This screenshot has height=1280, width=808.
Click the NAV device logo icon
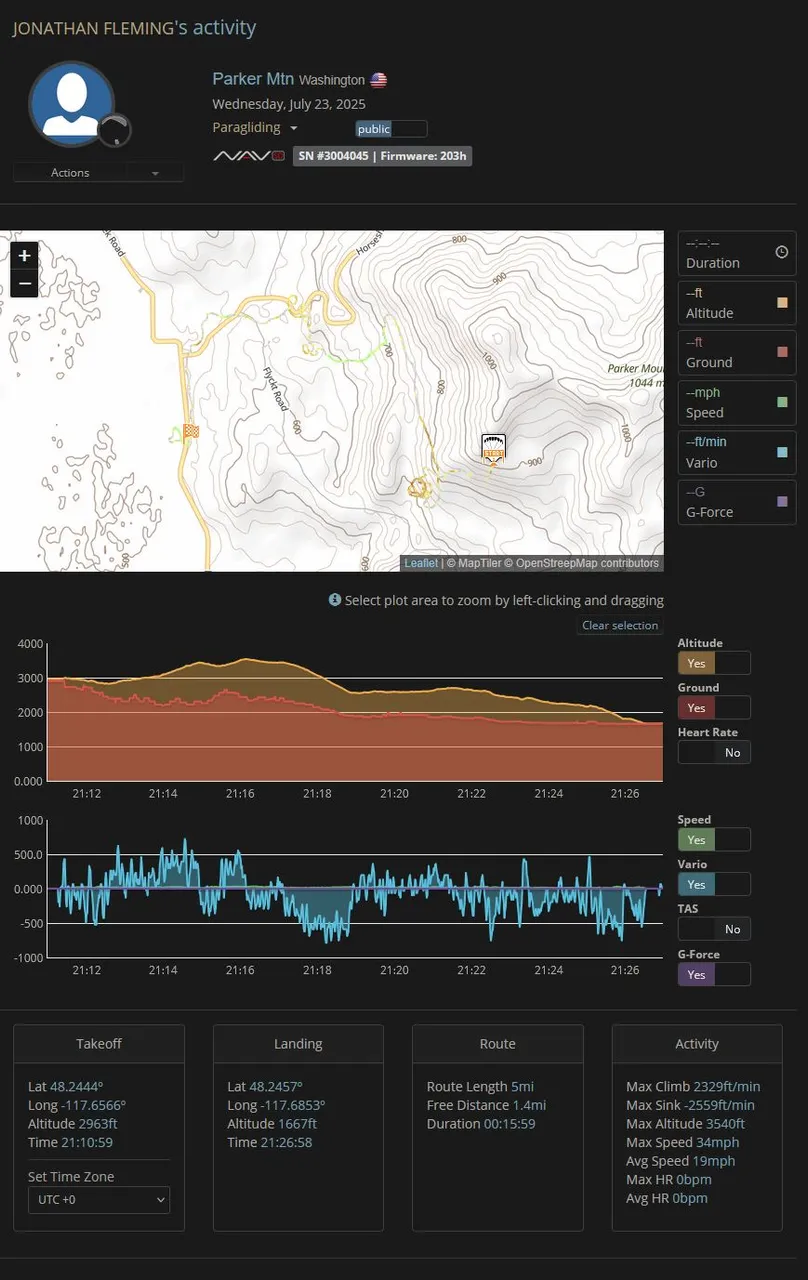[249, 156]
